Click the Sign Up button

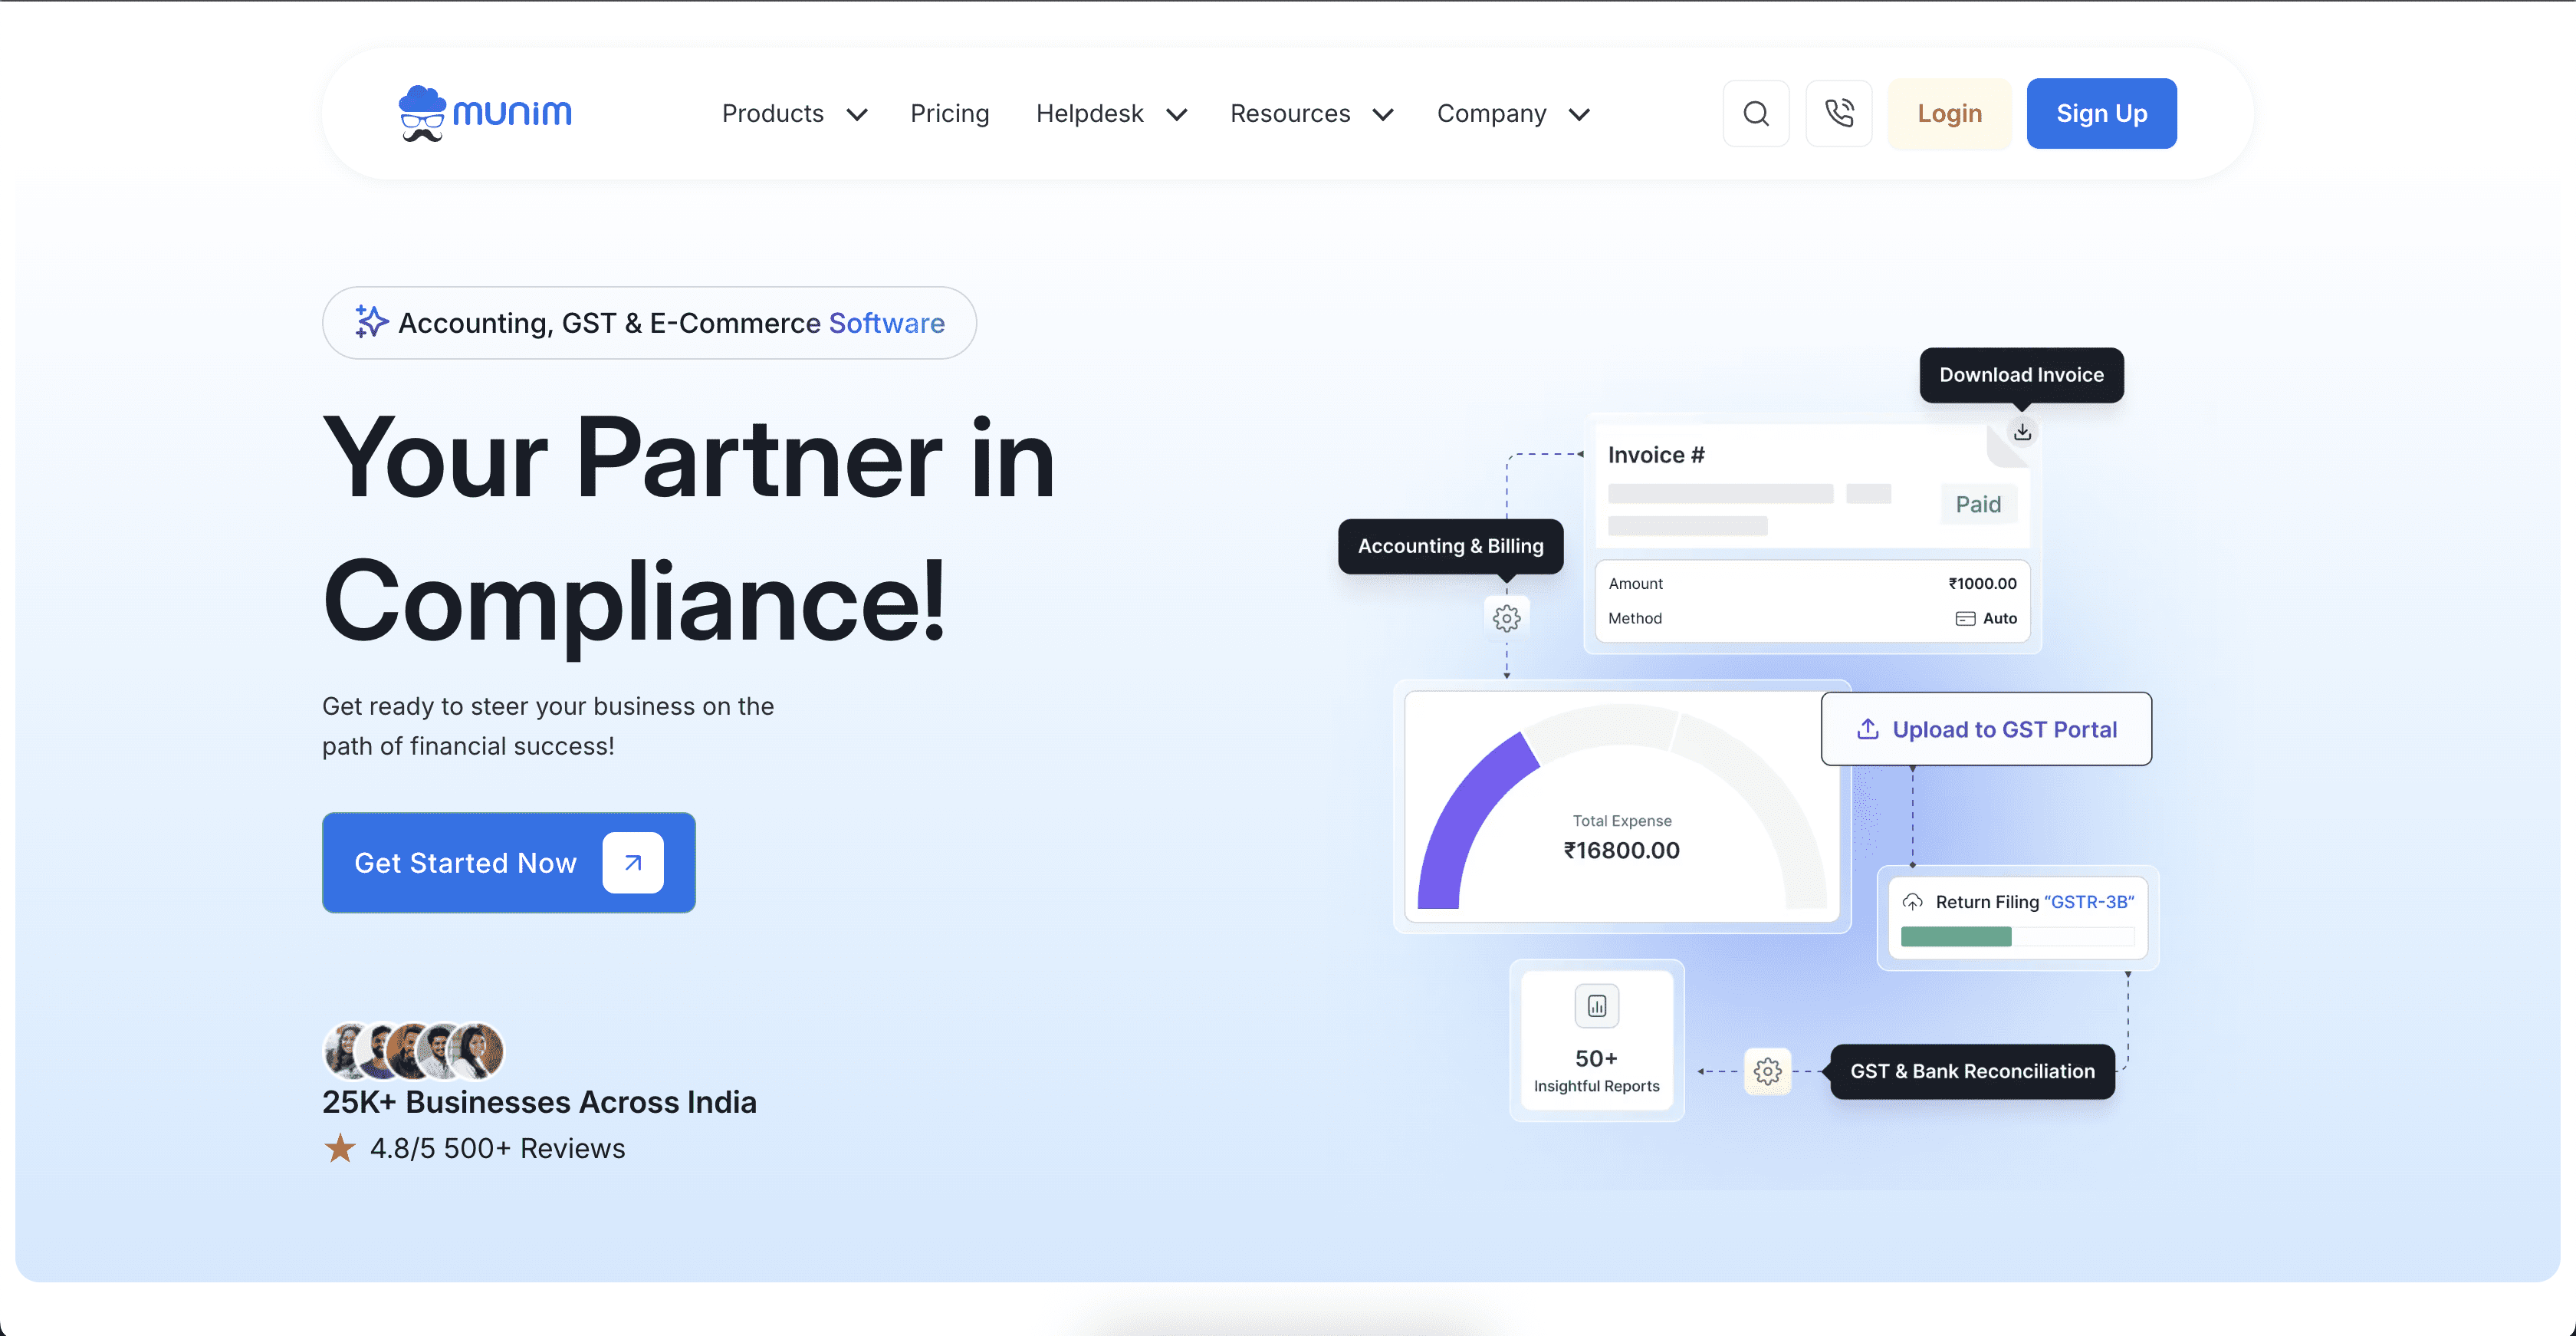(2101, 114)
